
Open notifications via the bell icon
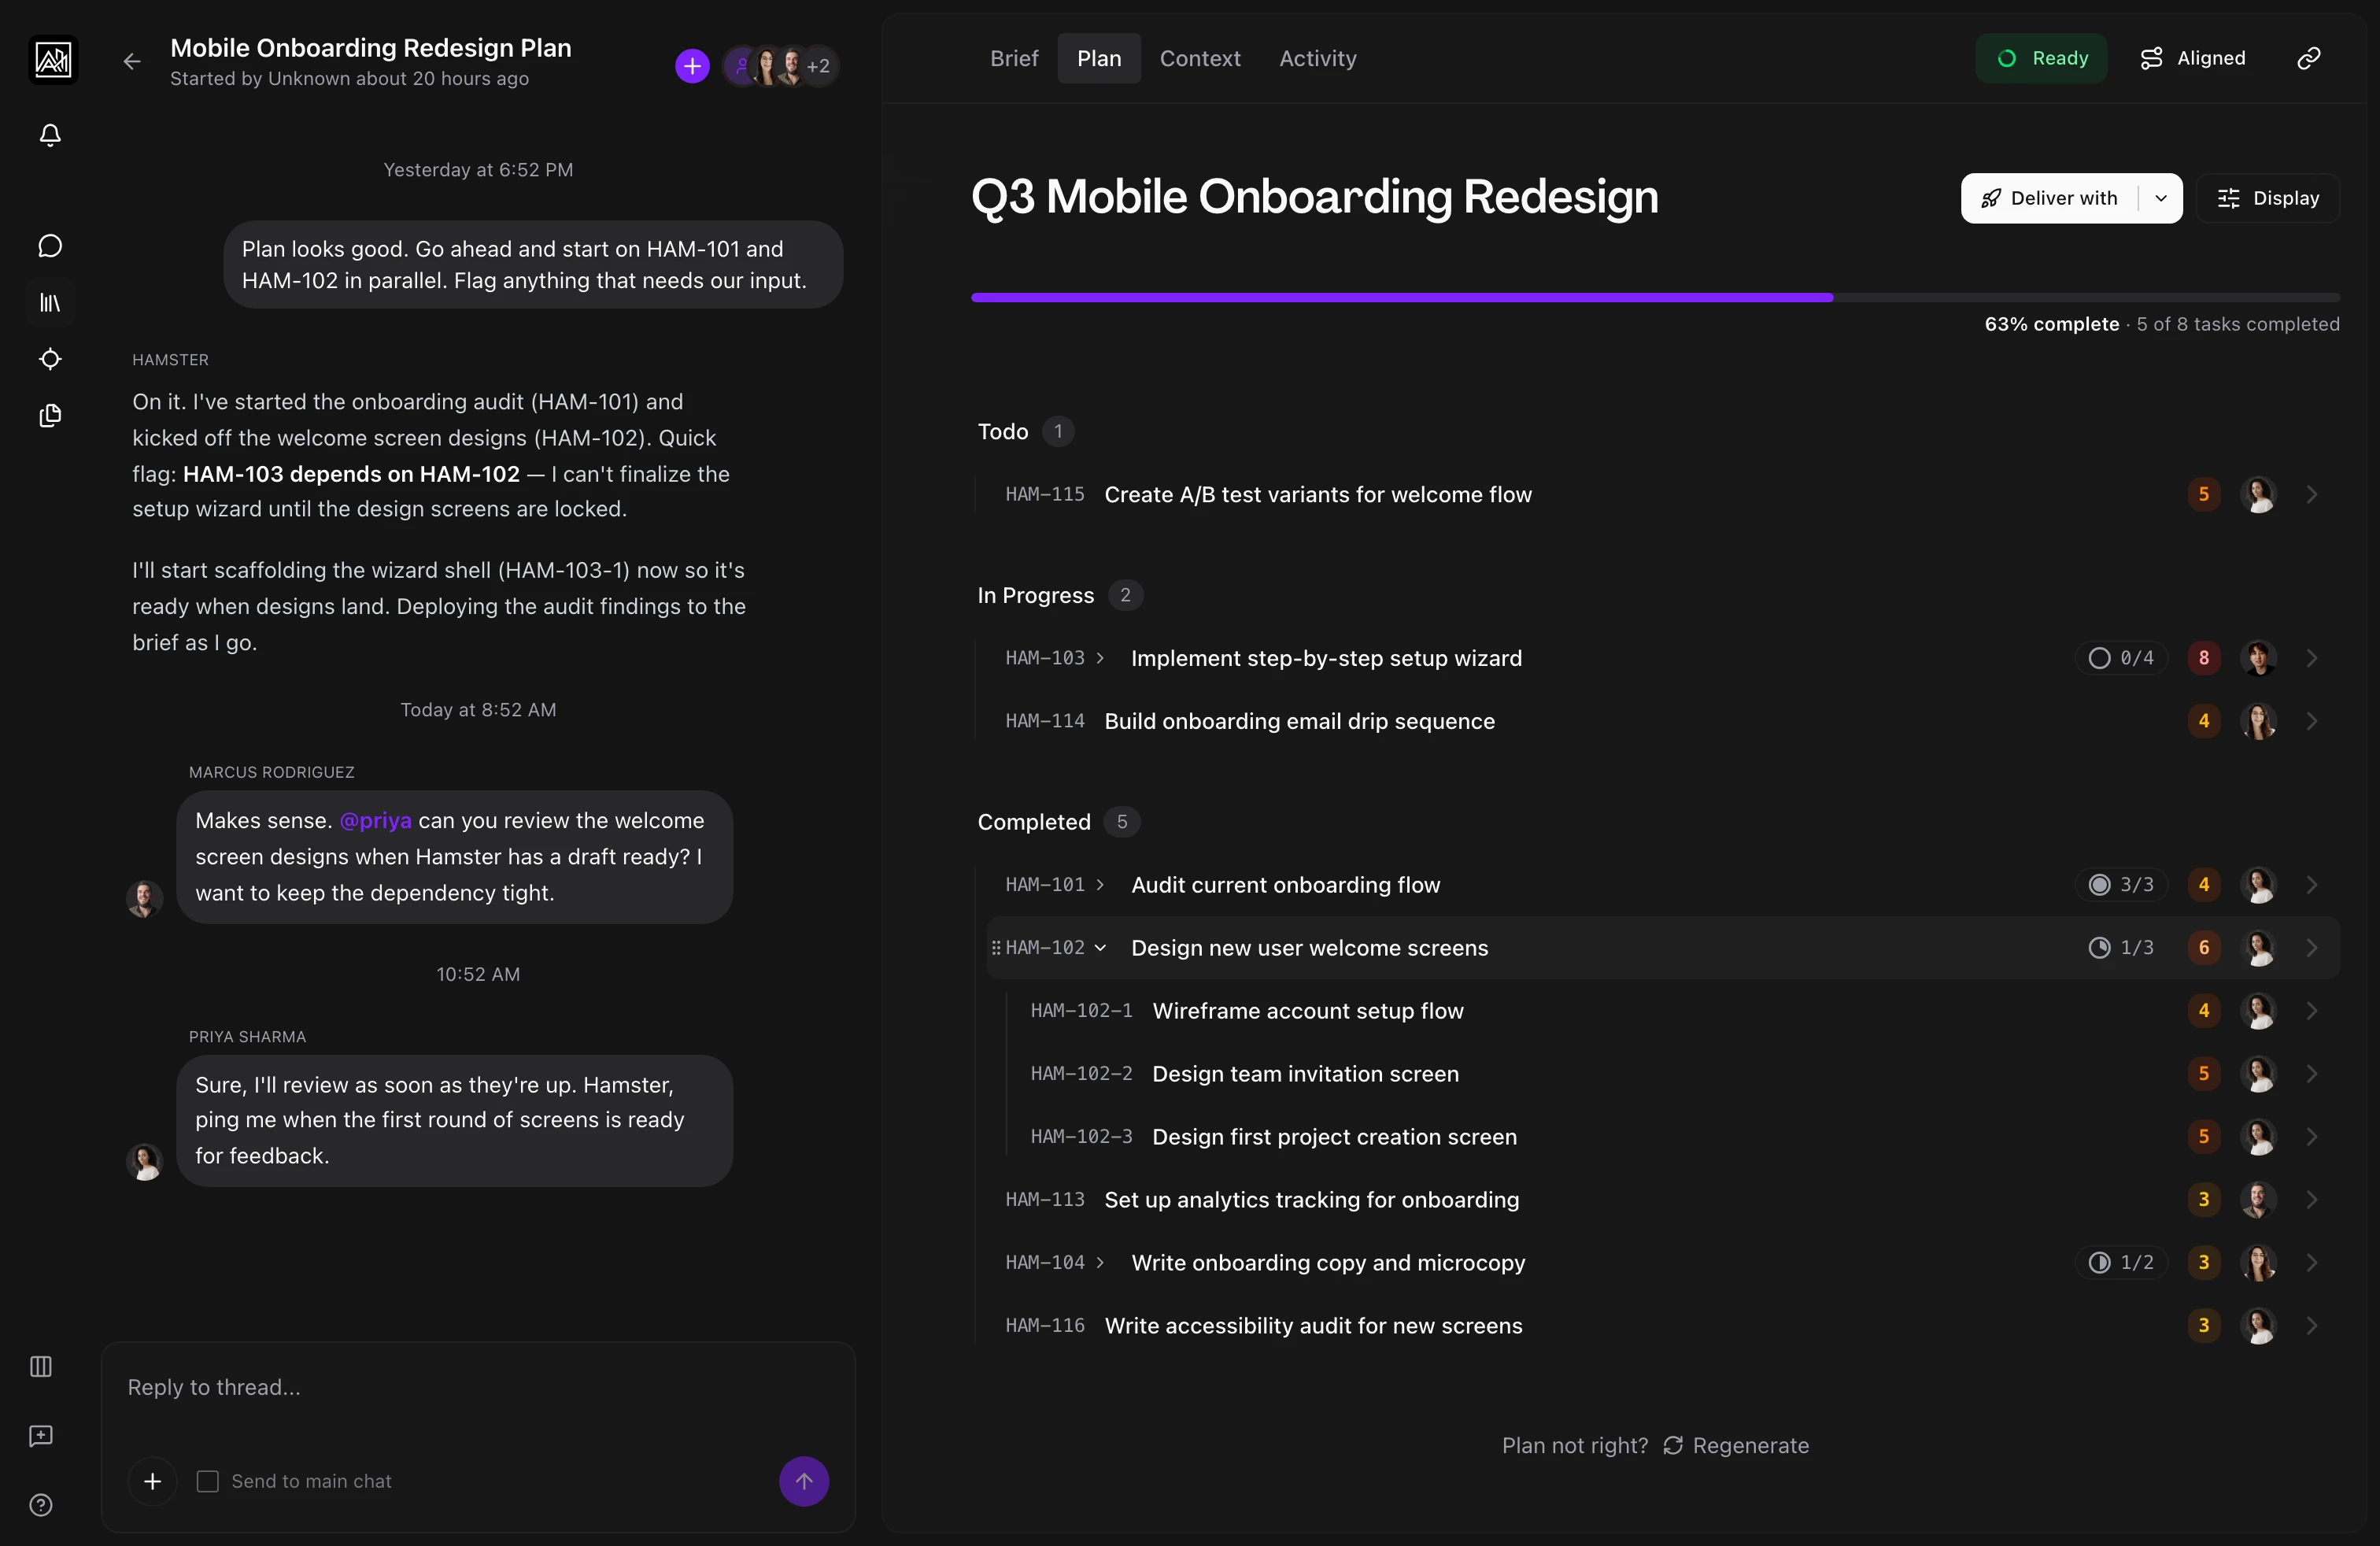[49, 135]
